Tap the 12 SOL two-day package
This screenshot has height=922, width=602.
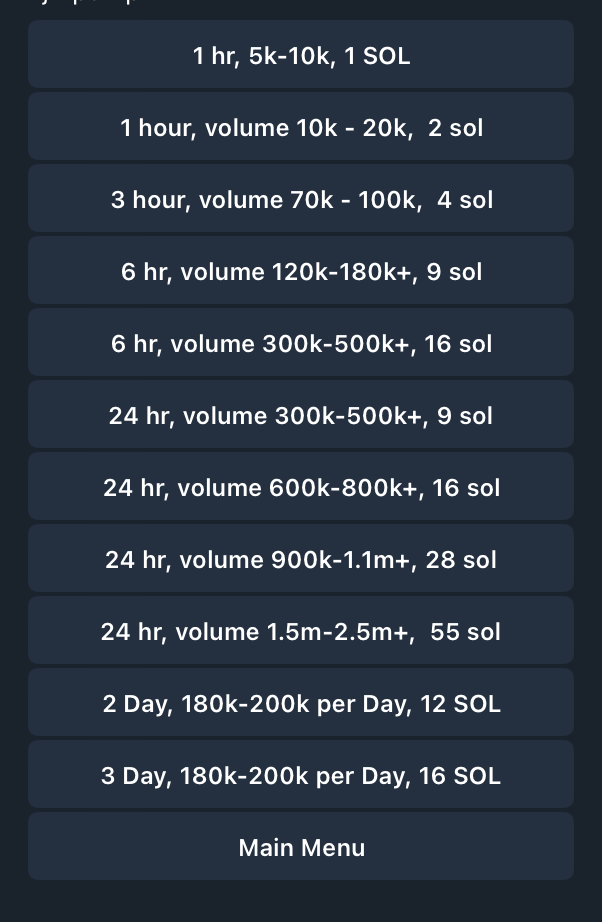coord(301,704)
